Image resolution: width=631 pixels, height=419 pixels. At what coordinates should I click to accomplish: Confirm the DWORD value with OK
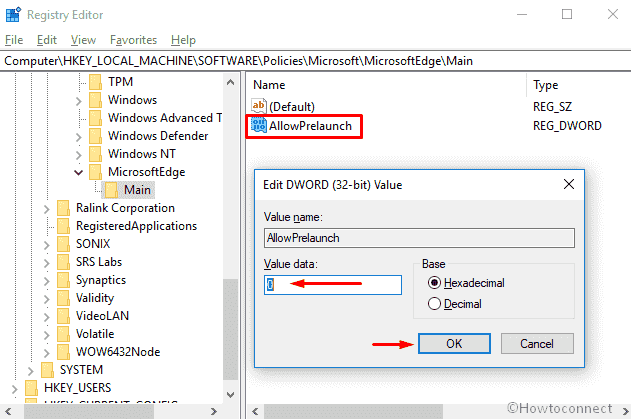454,344
